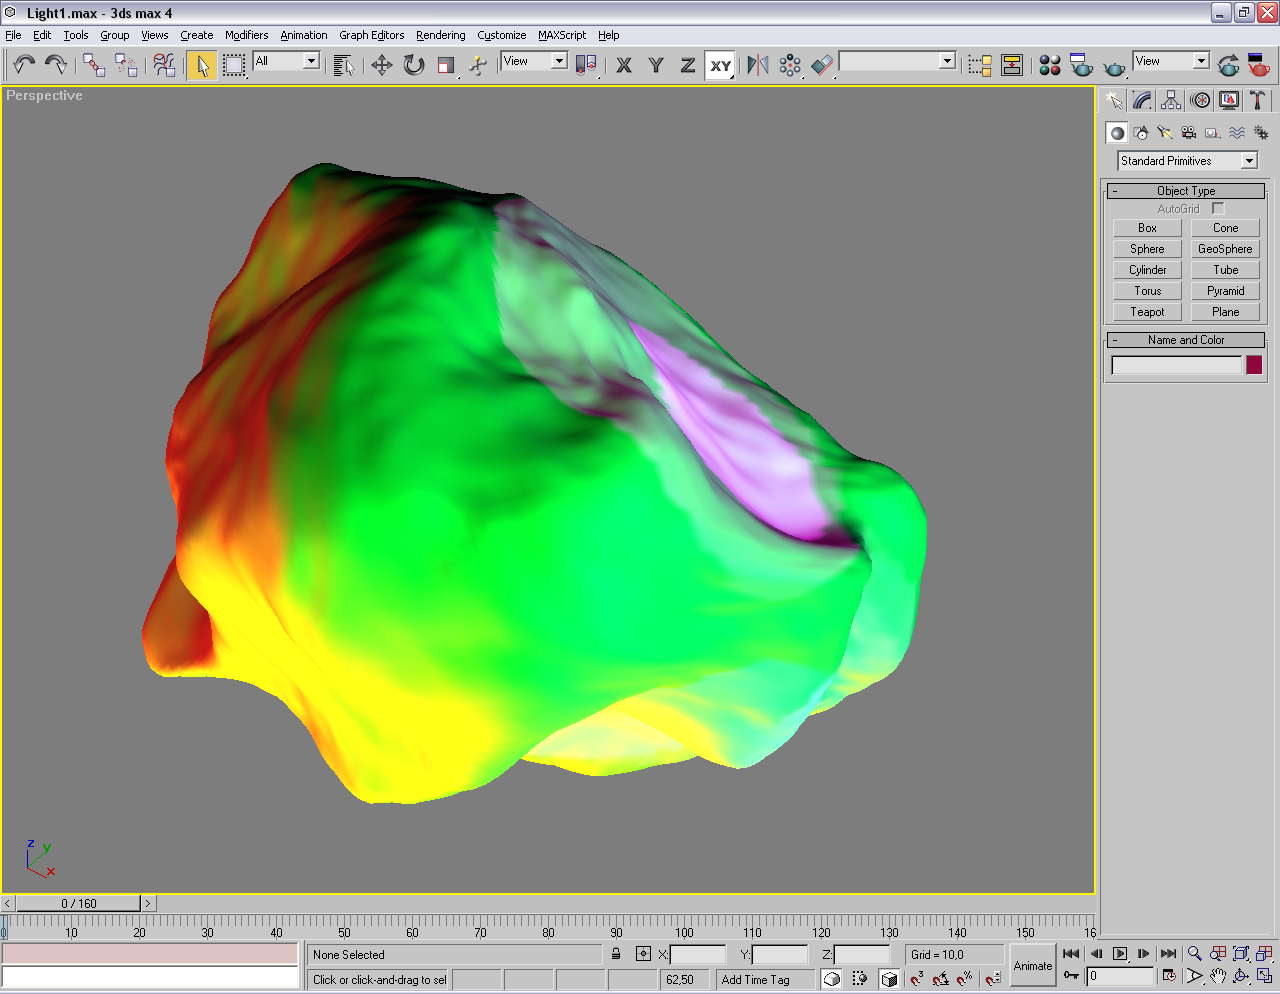Select the Pan hand viewport tool
1280x994 pixels.
1217,976
